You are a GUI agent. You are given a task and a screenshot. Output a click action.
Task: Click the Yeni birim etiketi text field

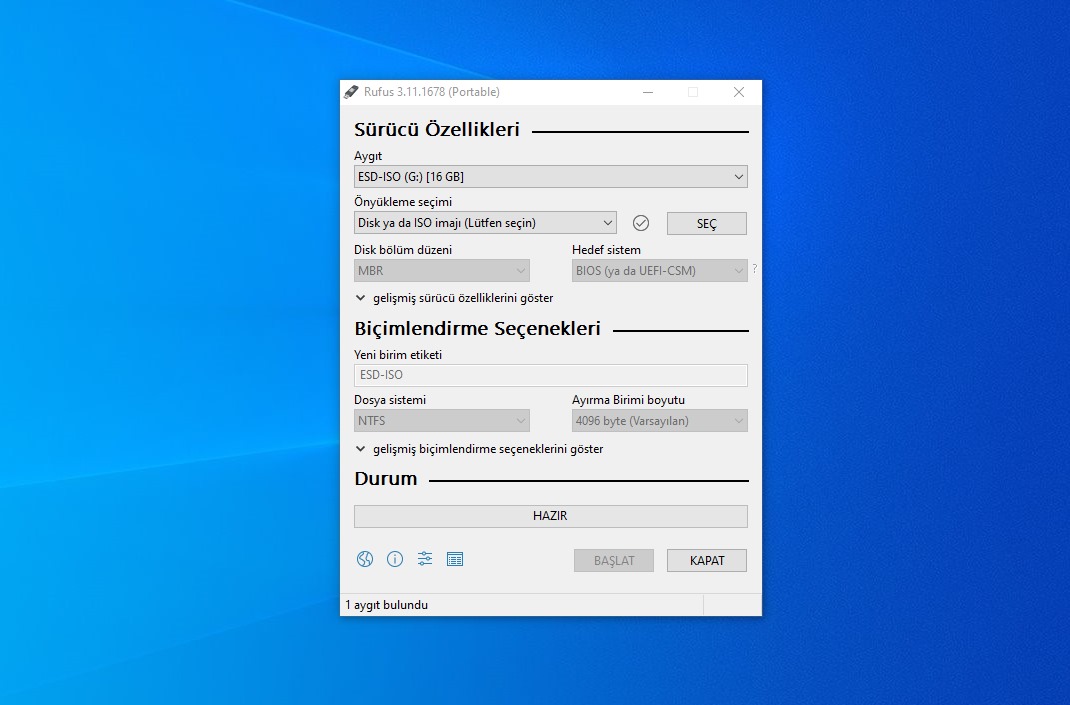click(550, 375)
